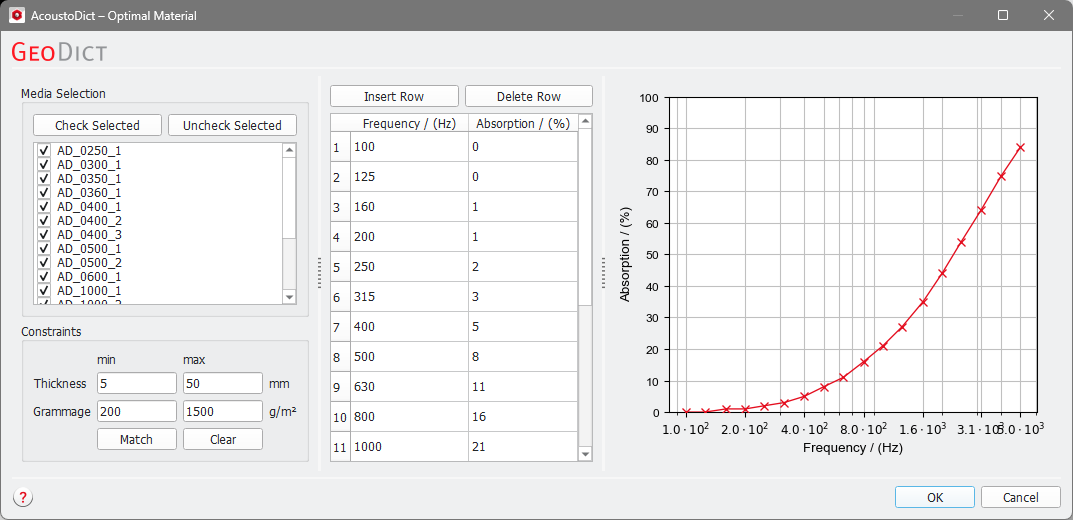The image size is (1073, 520).
Task: Click the Thickness max input field
Action: [223, 383]
